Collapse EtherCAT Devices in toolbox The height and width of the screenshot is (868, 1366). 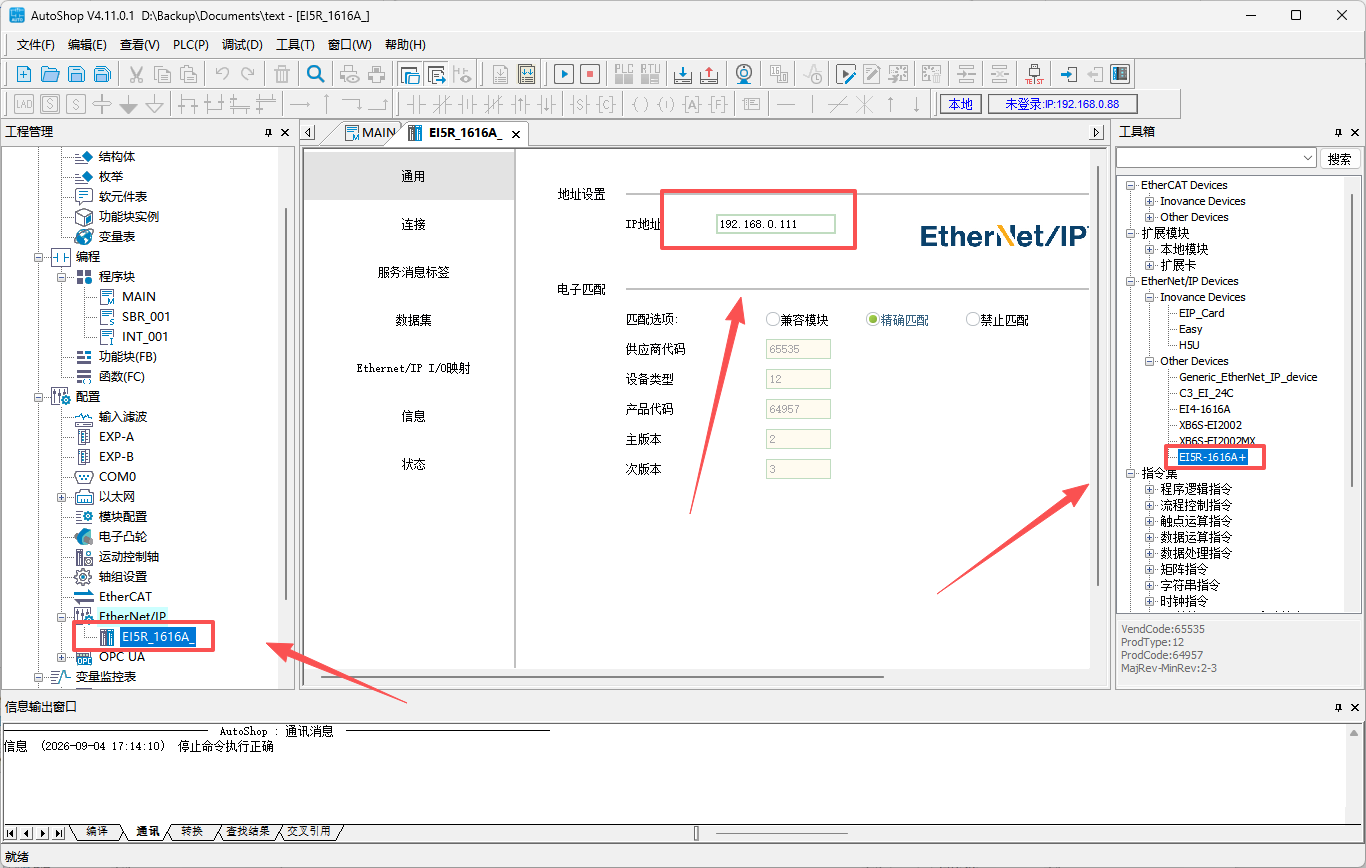pos(1131,185)
